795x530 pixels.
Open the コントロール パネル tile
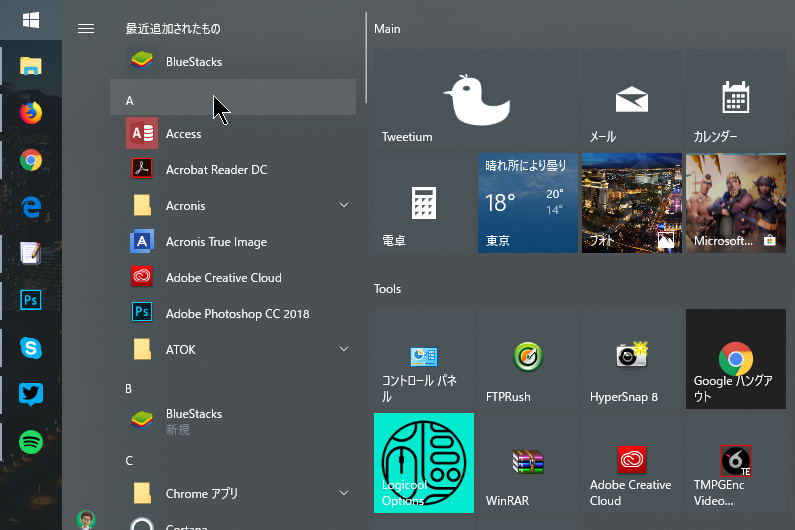(x=424, y=359)
